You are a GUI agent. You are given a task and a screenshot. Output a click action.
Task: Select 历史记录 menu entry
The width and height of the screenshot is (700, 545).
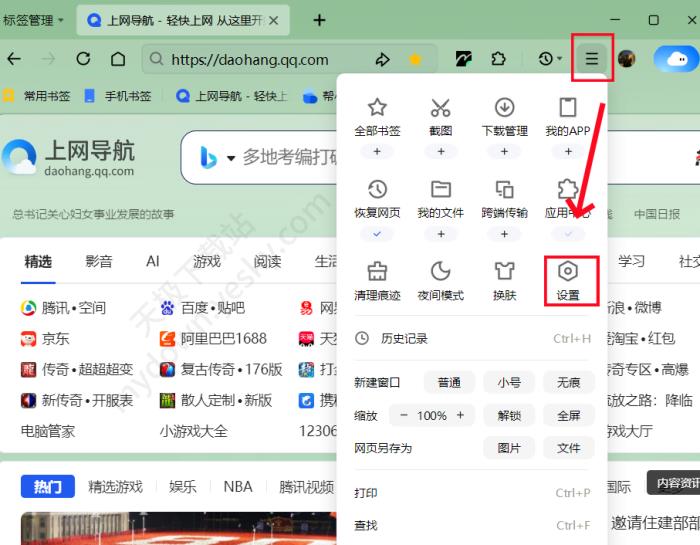(404, 339)
